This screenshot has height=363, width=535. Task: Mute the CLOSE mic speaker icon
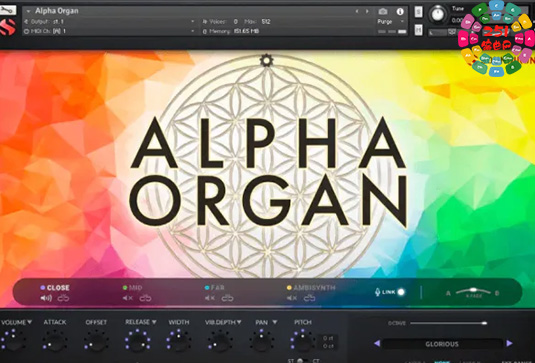(x=46, y=298)
